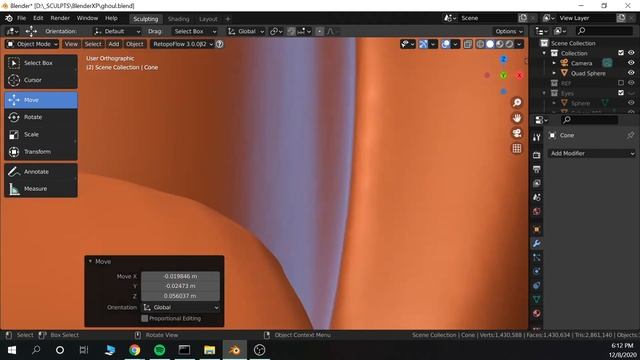Open the Render menu
Image resolution: width=640 pixels, height=360 pixels.
coord(60,18)
